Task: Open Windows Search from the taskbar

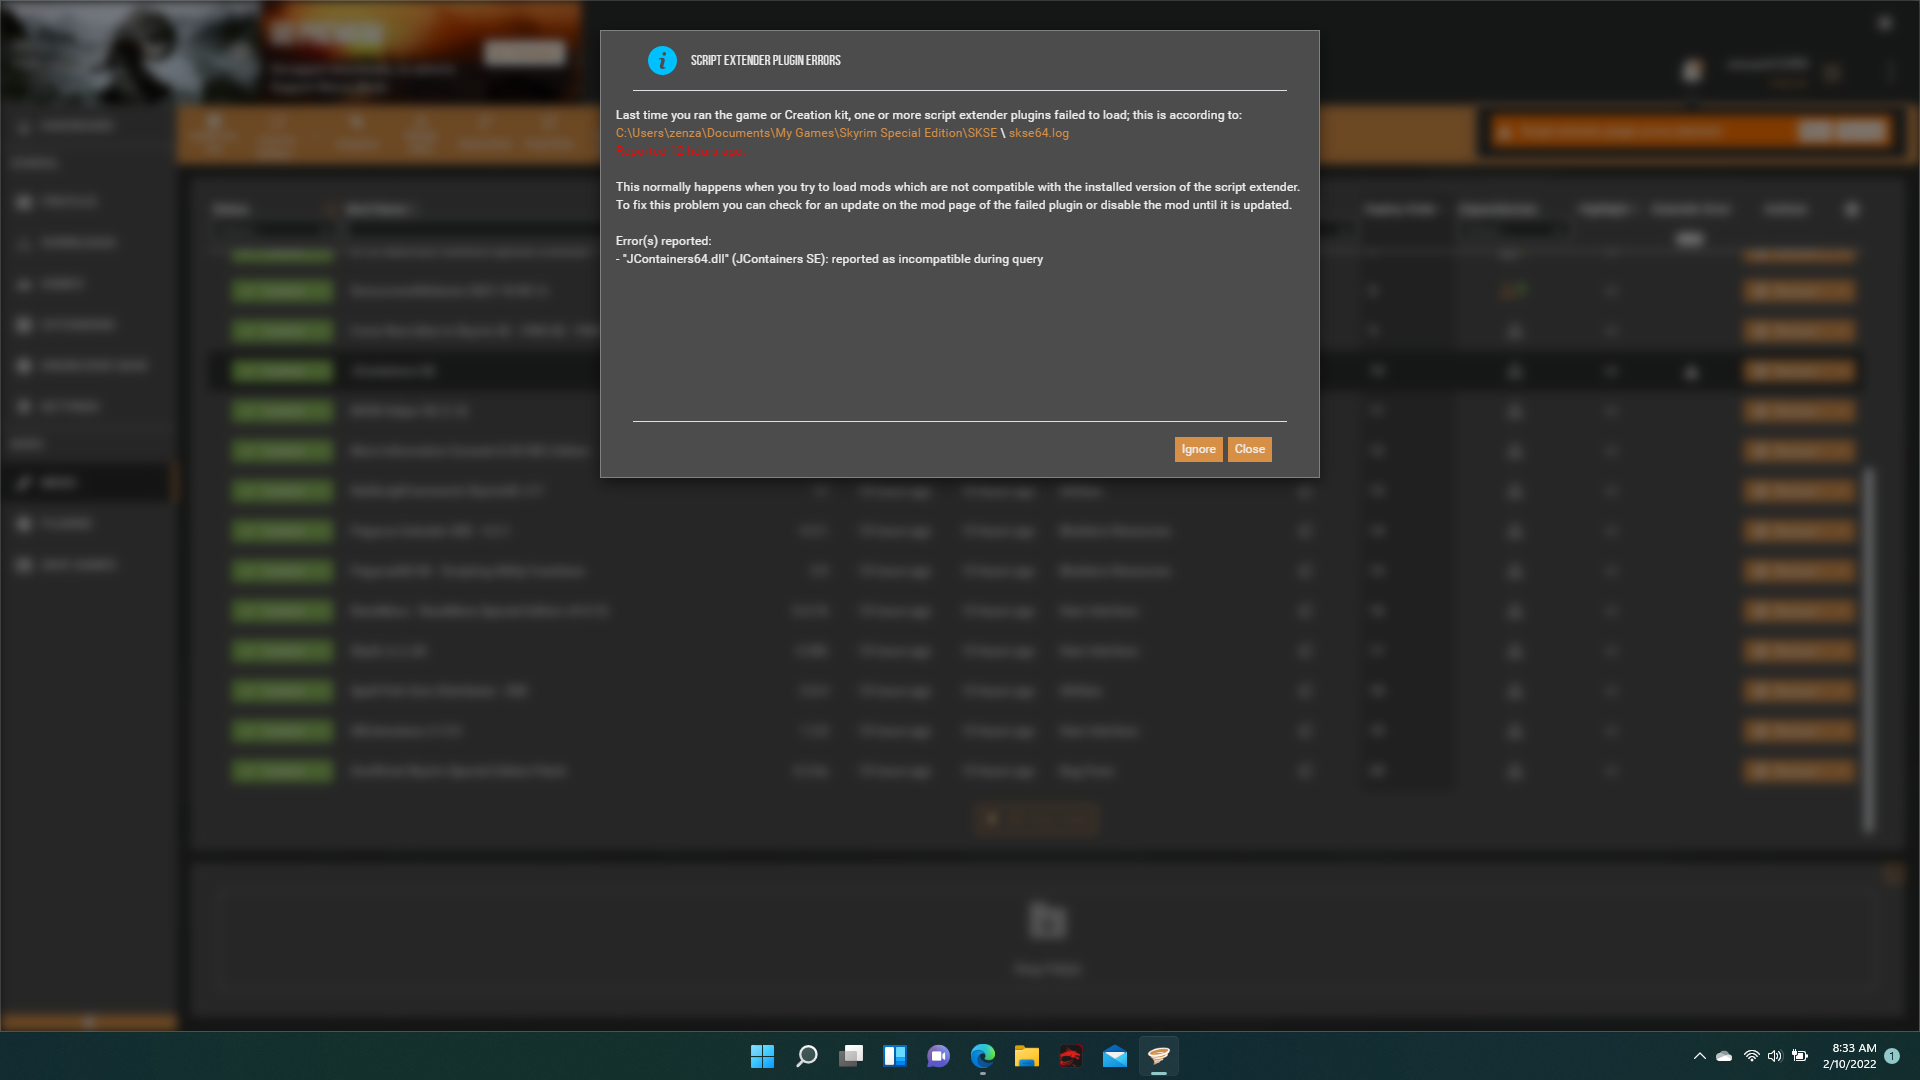Action: click(x=806, y=1056)
